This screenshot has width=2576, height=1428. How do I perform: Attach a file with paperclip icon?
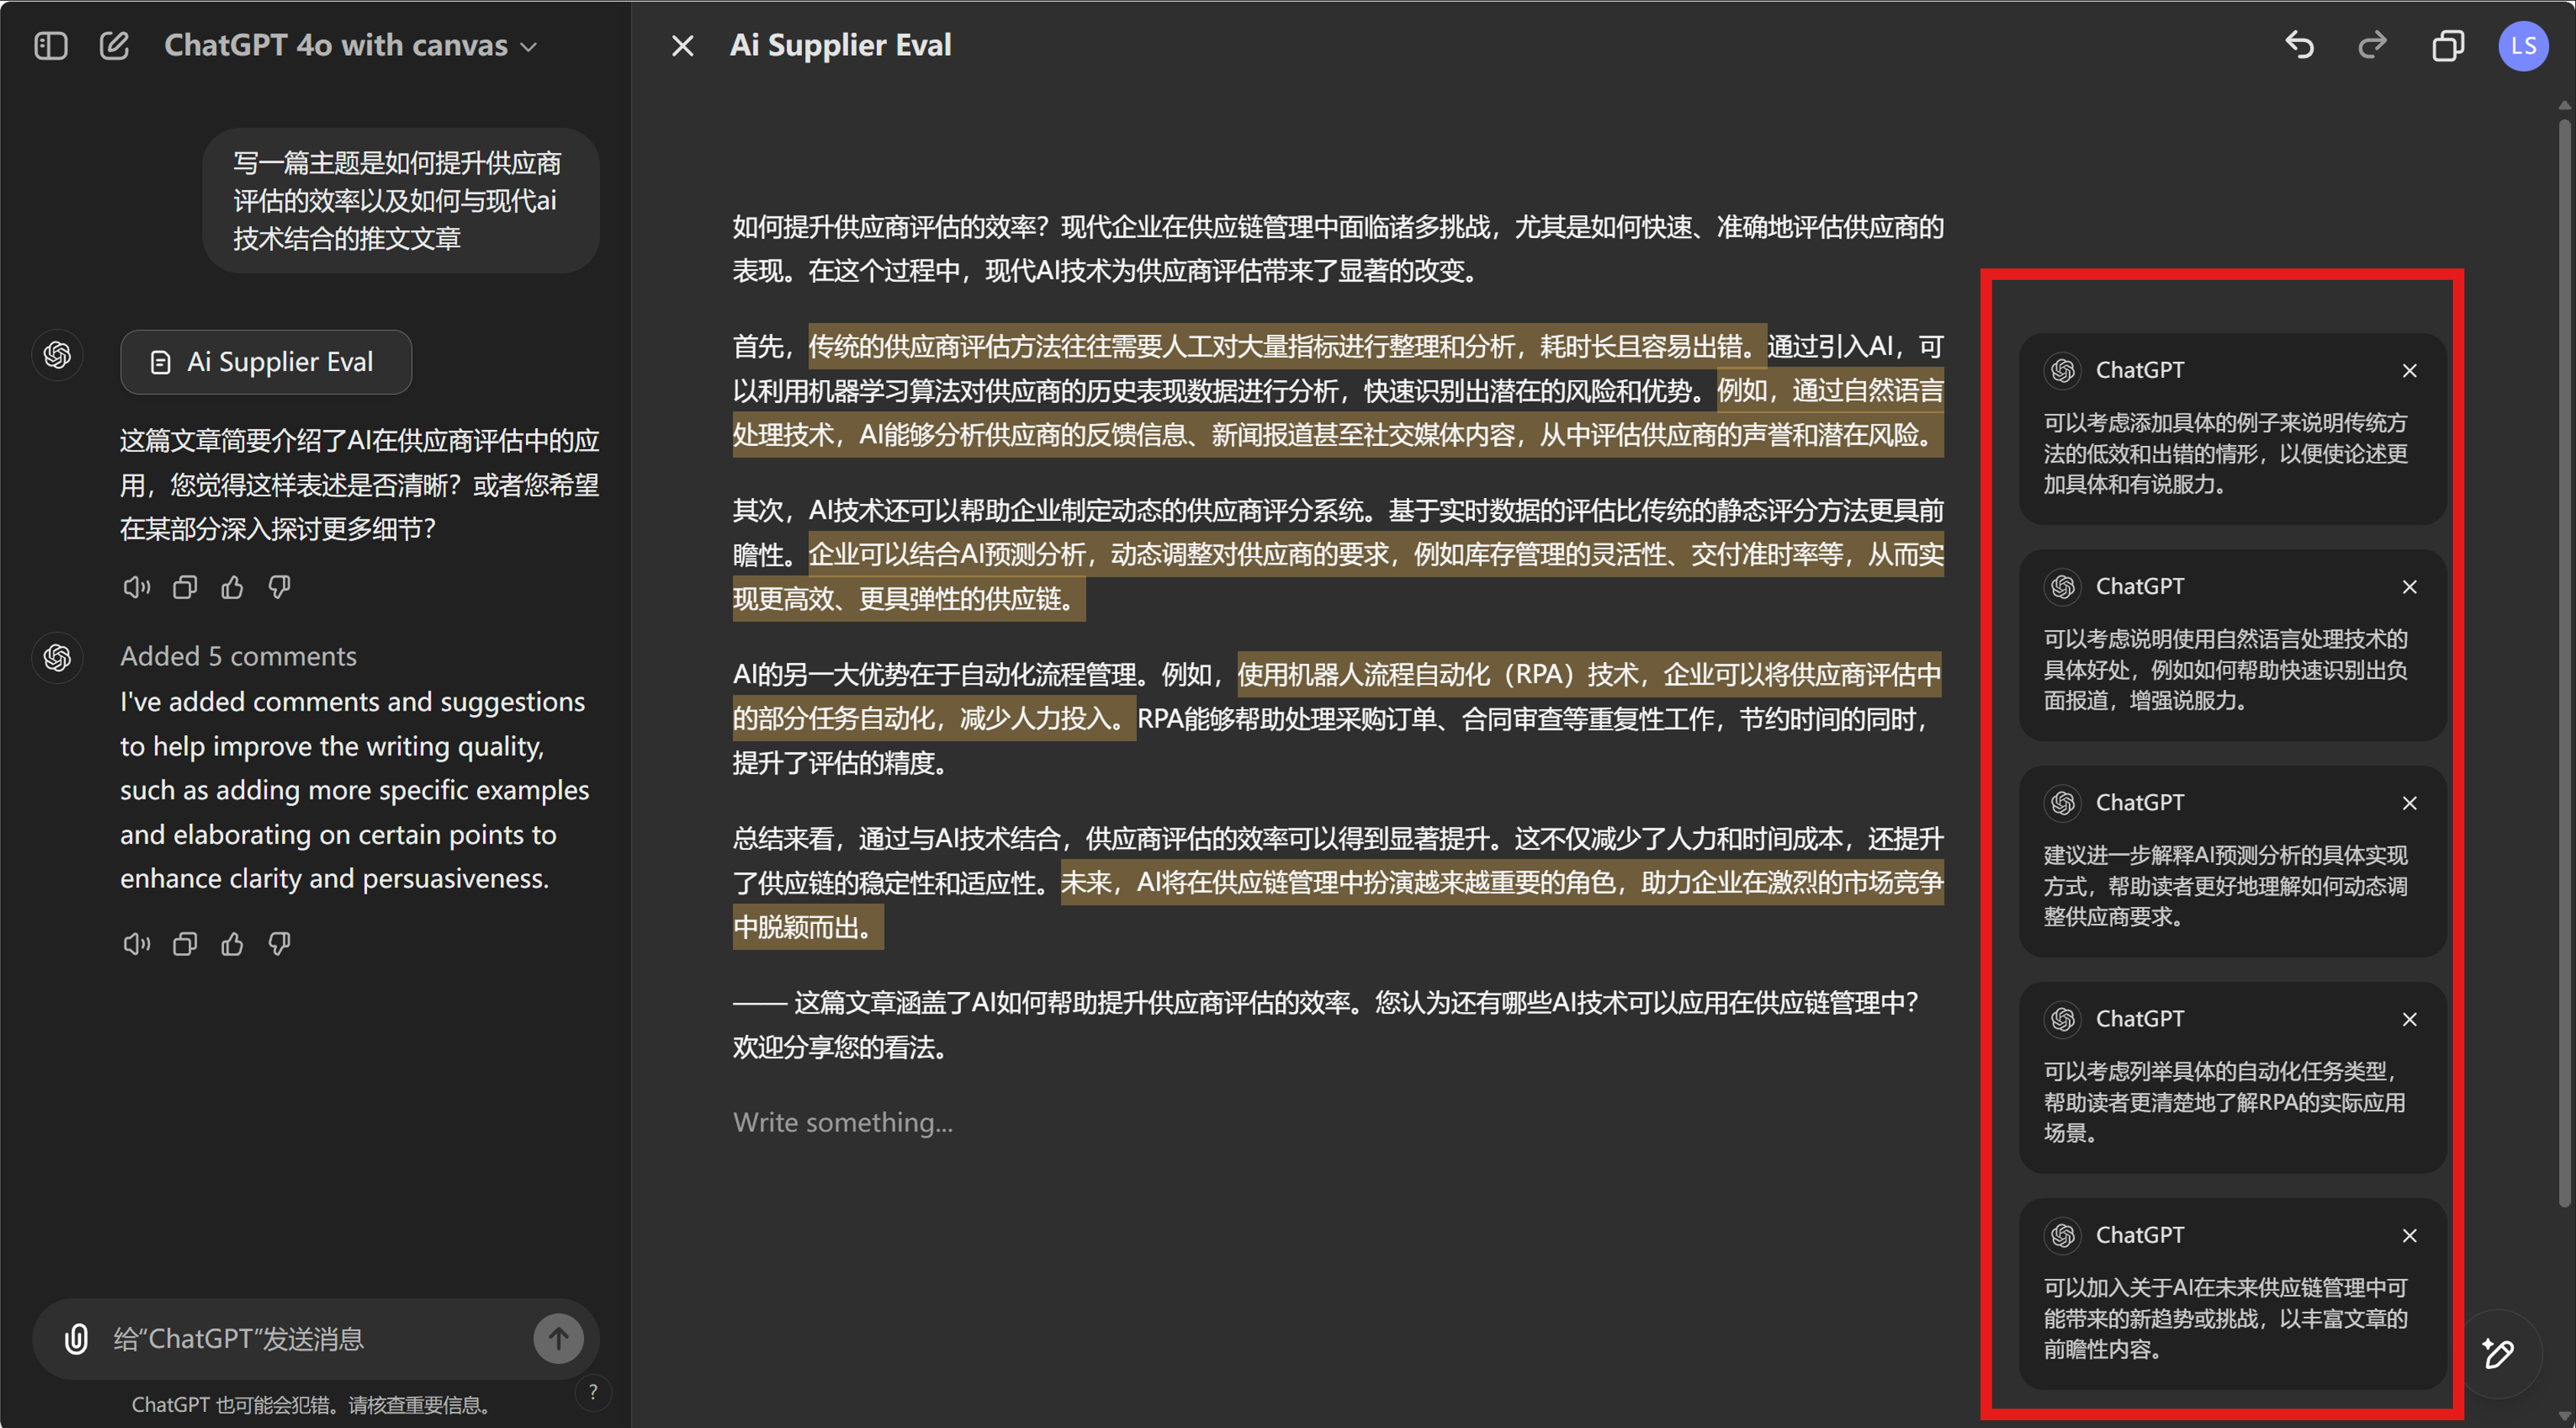click(x=76, y=1338)
